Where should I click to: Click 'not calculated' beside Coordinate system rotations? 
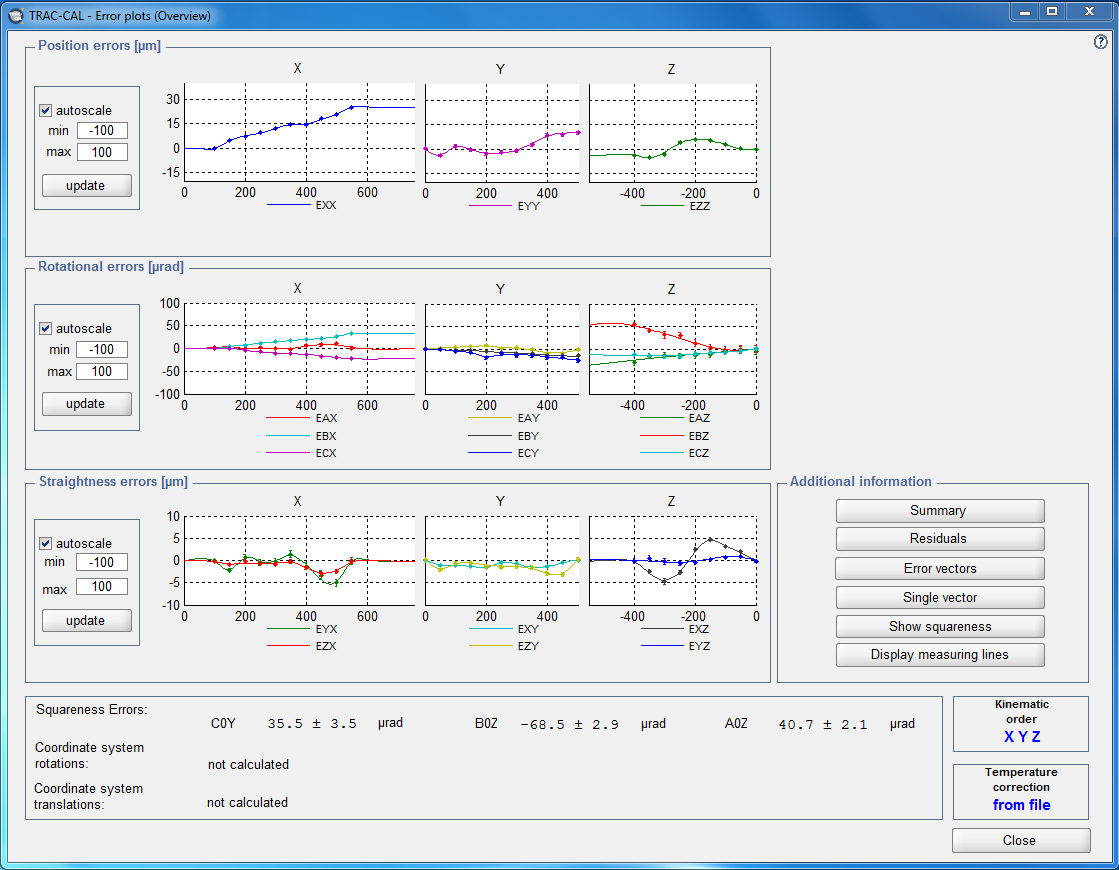tap(248, 764)
